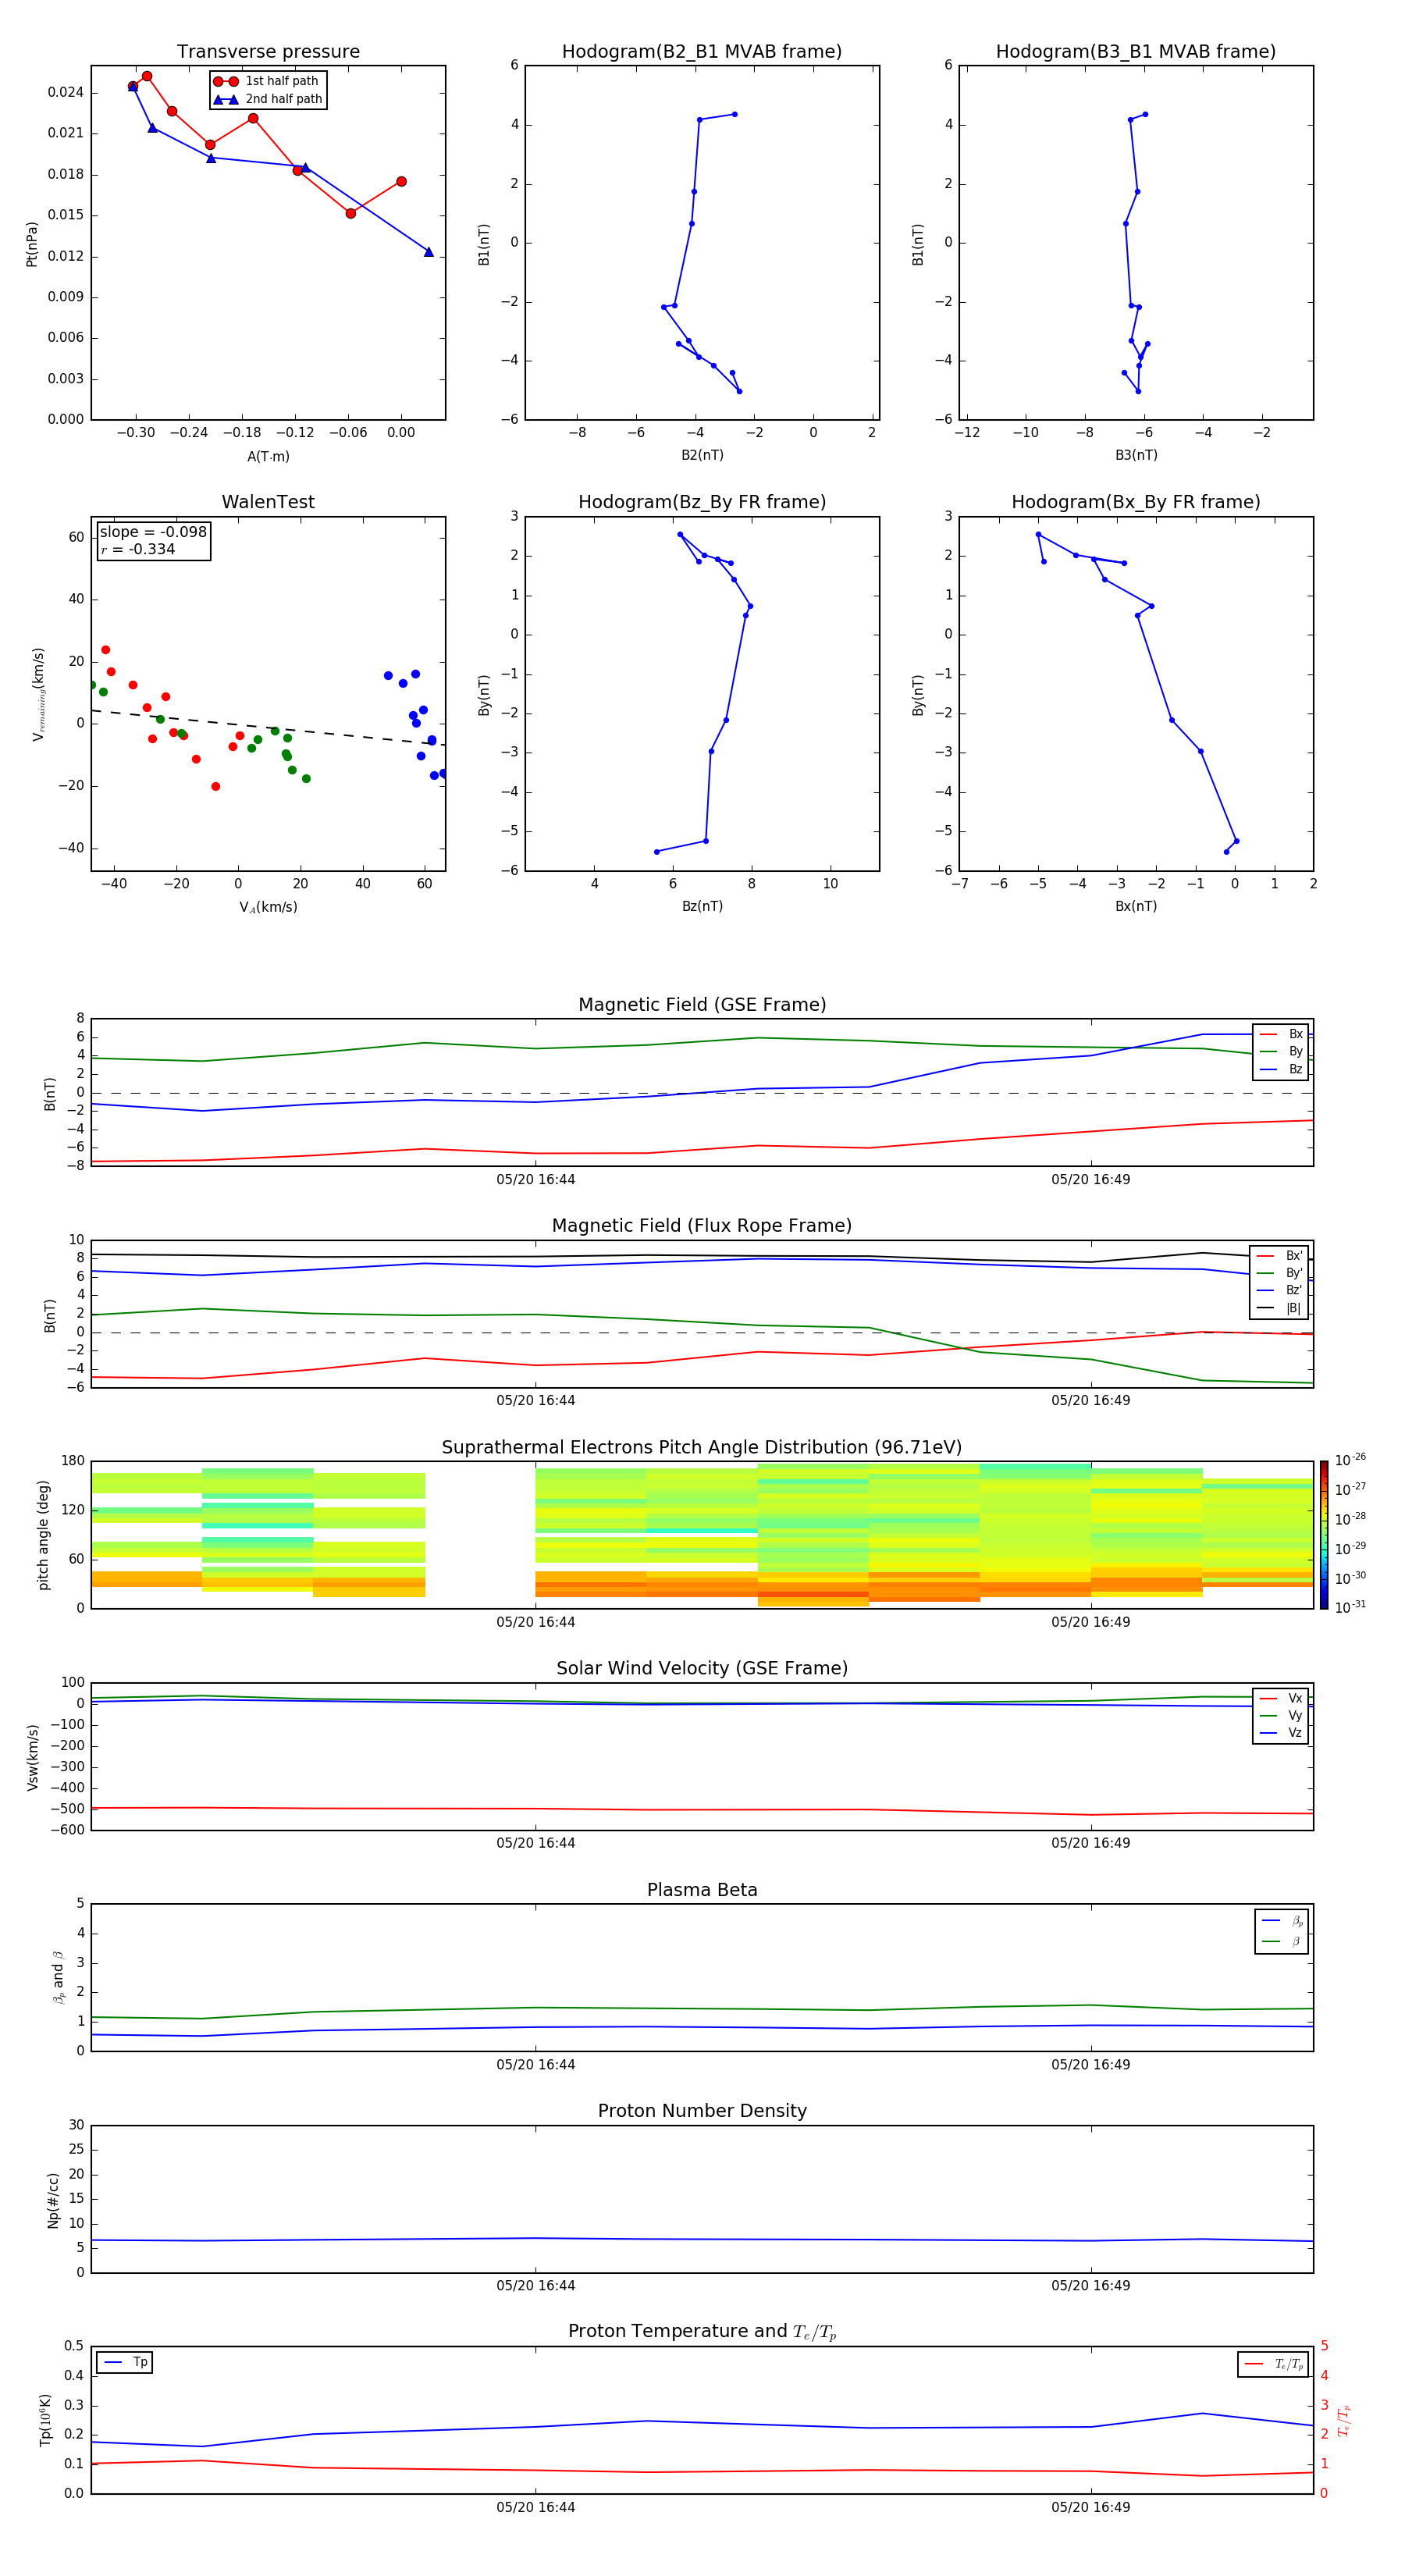Screen dimensions: 1405x2576
Task: Click the "pitch angle (deg)" axis label
Action: [x=43, y=1535]
